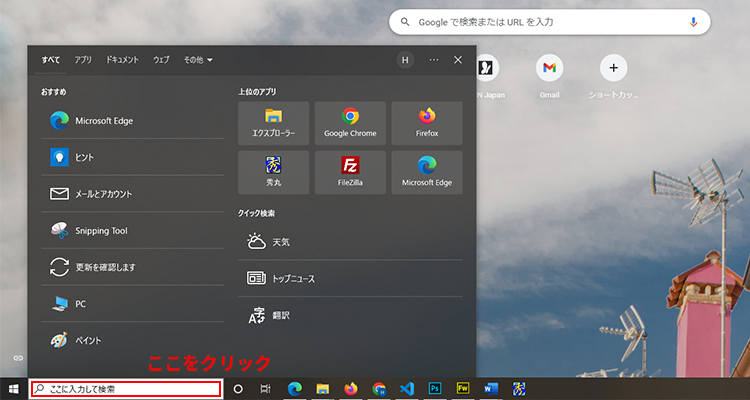Click the ここに入力して検索 taskbar search box

(x=125, y=388)
